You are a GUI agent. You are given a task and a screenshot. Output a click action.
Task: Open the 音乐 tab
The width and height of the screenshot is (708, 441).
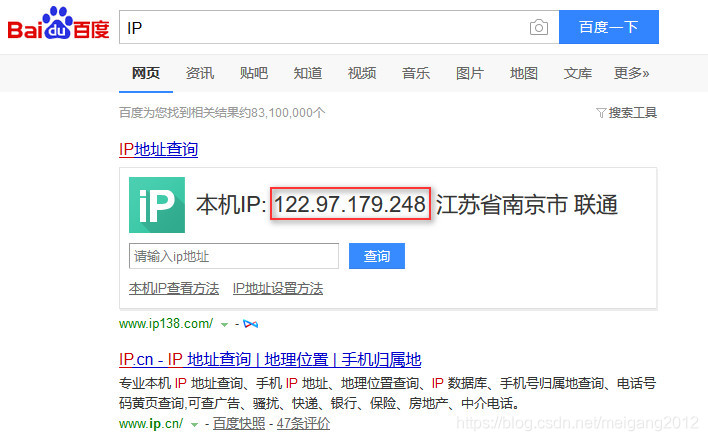[x=416, y=73]
